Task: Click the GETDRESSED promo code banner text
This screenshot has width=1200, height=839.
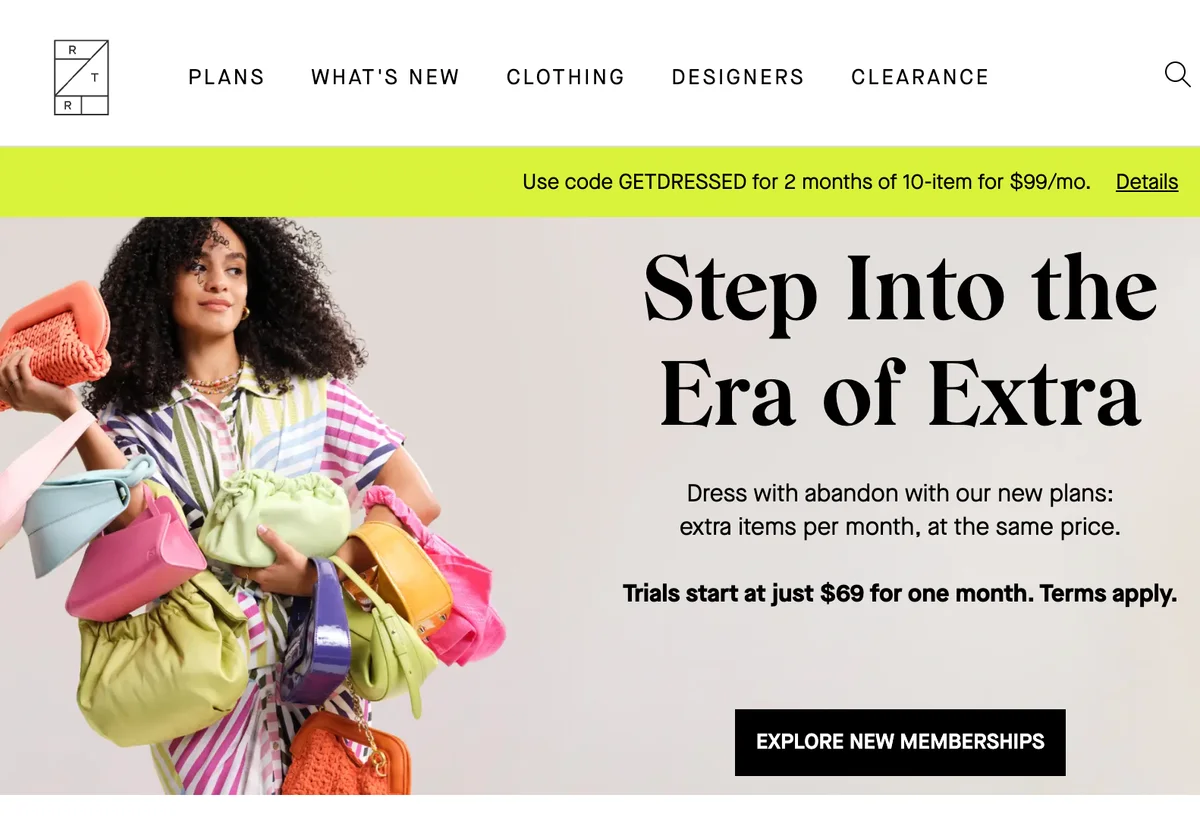Action: pyautogui.click(x=806, y=182)
